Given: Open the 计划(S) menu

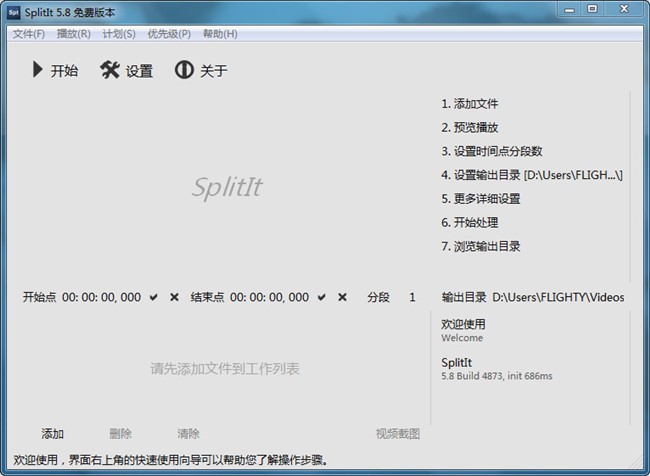Looking at the screenshot, I should click(119, 34).
